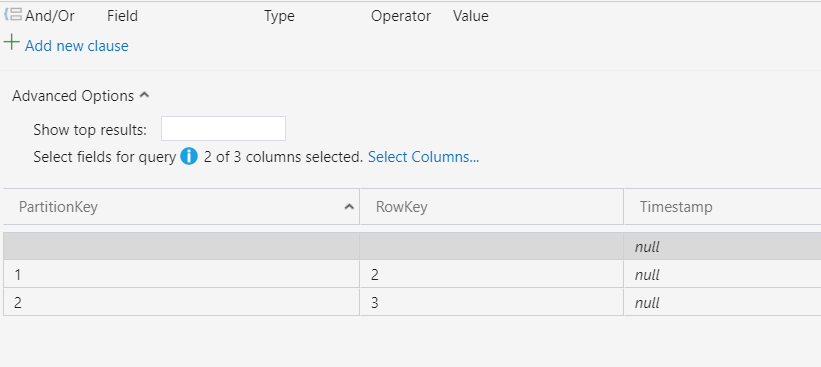Viewport: 821px width, 367px height.
Task: Click the PartitionKey sort arrow icon
Action: pyautogui.click(x=349, y=207)
